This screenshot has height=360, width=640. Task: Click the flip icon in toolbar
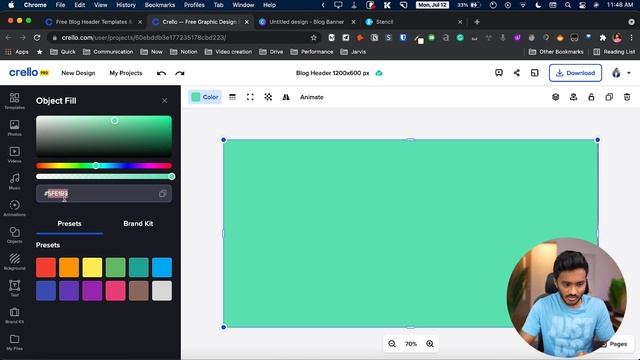click(x=286, y=97)
